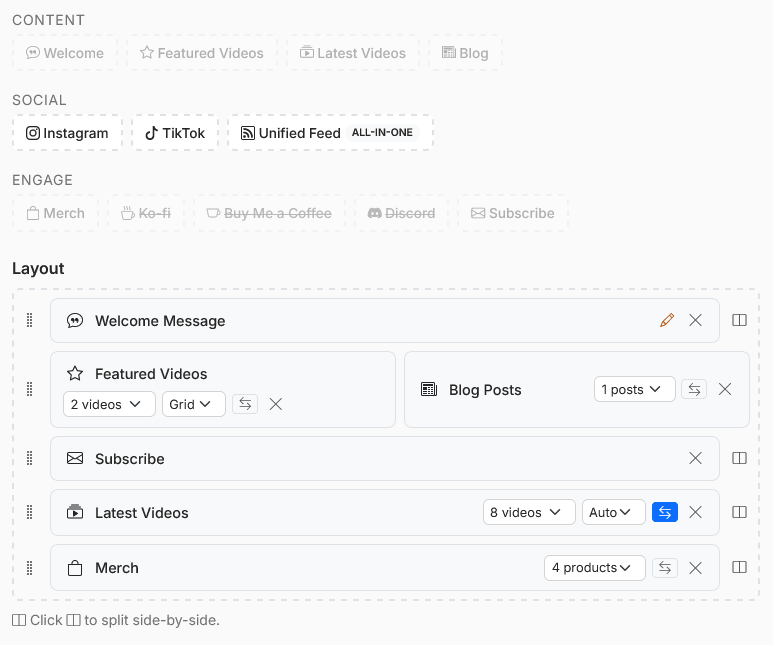Grab the Subscribe row drag handle
Image resolution: width=773 pixels, height=645 pixels.
[30, 458]
